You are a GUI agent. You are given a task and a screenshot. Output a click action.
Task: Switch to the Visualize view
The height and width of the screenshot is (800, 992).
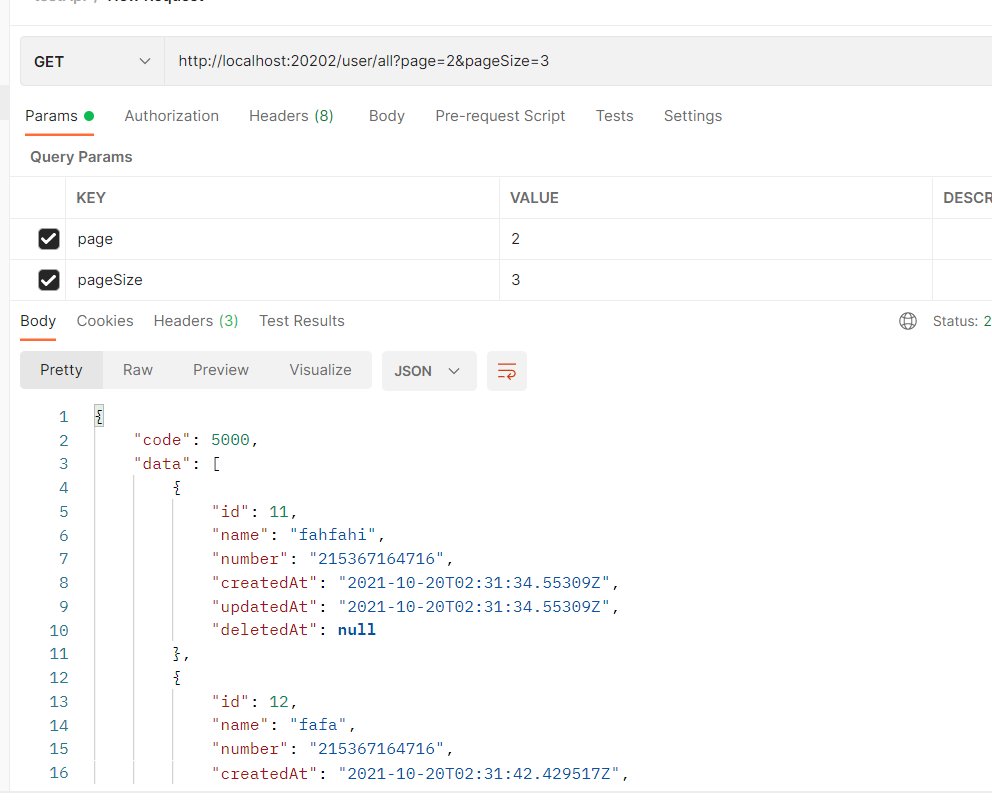[x=320, y=370]
